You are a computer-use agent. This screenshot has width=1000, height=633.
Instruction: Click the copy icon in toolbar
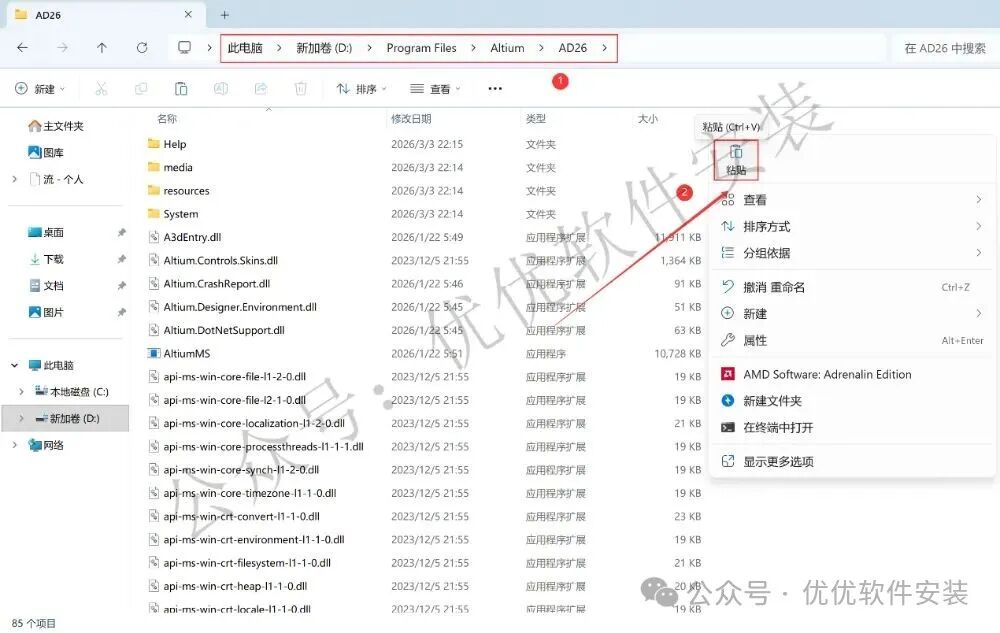point(141,89)
